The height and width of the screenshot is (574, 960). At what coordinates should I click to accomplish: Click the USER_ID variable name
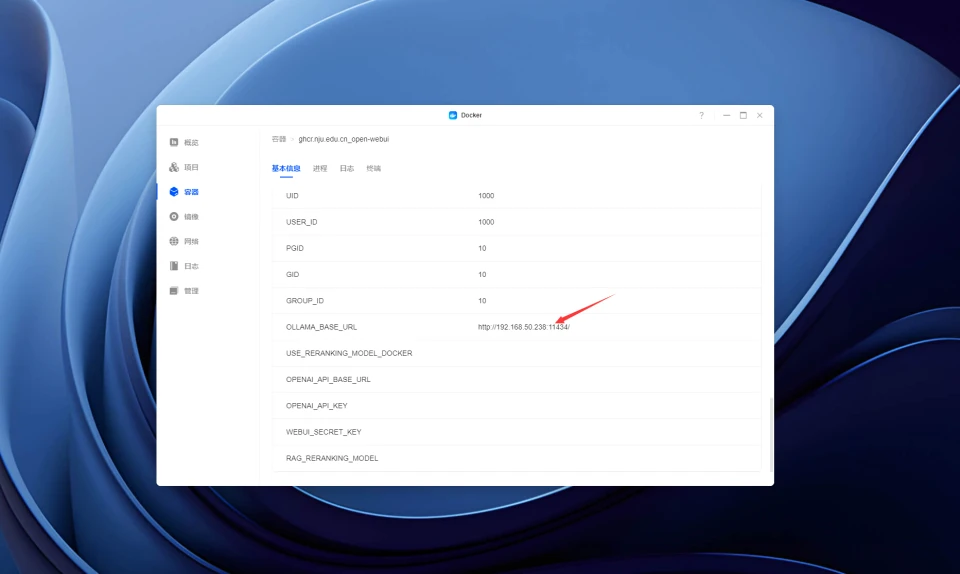coord(302,222)
